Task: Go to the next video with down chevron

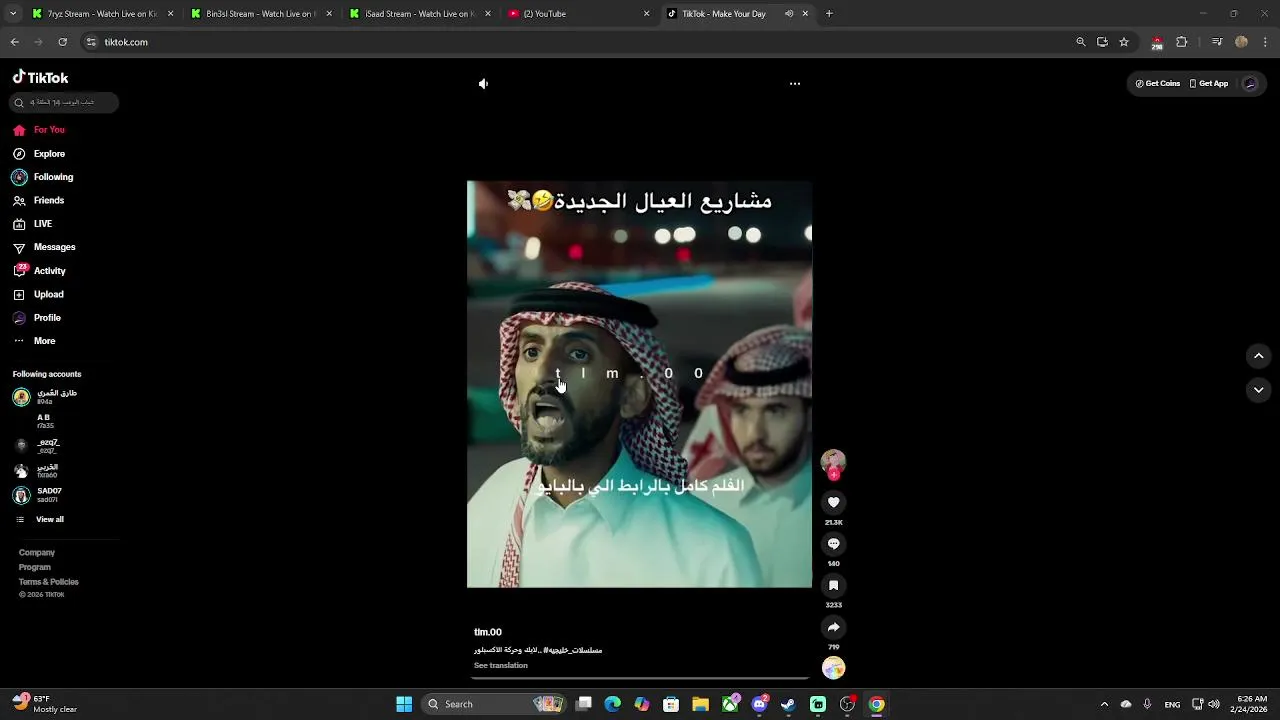Action: click(x=1258, y=390)
